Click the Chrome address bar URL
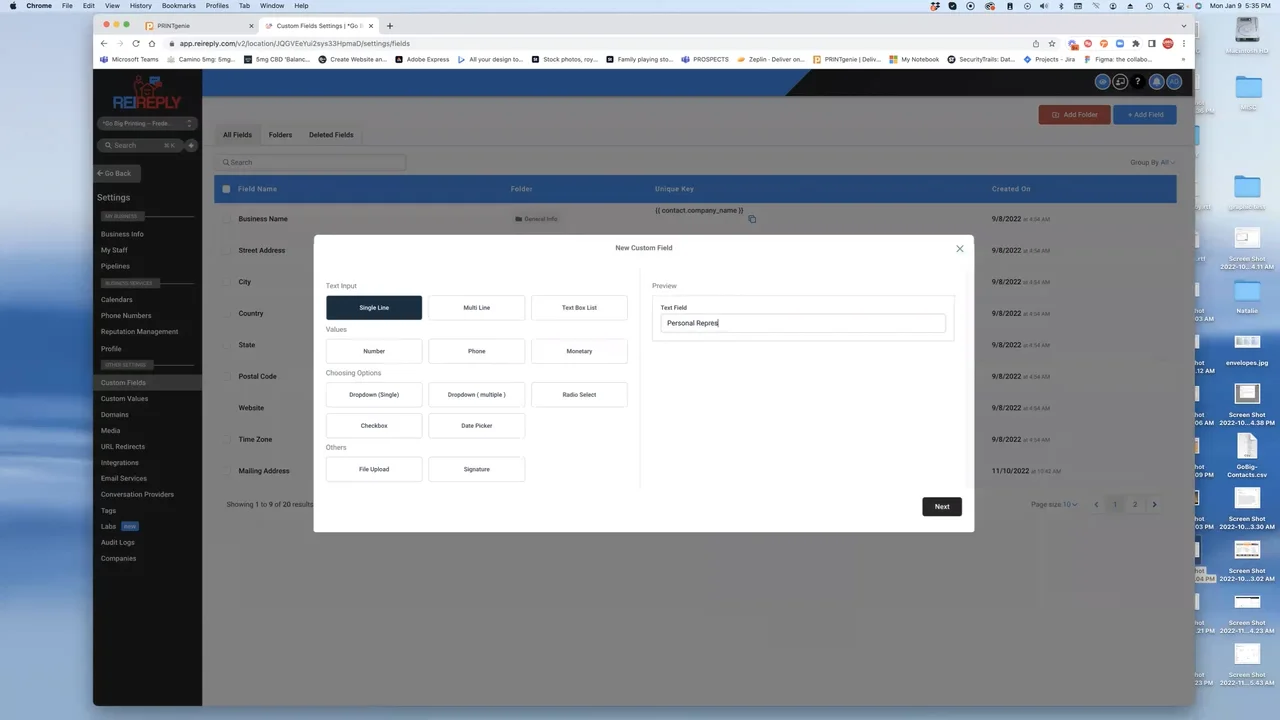This screenshot has height=720, width=1280. tap(295, 44)
